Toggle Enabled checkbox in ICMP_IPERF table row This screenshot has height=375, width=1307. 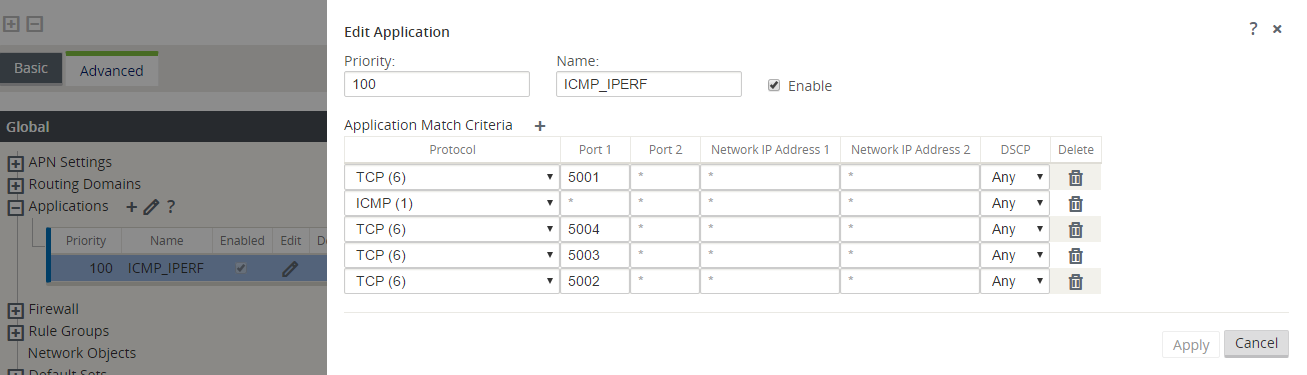(240, 268)
